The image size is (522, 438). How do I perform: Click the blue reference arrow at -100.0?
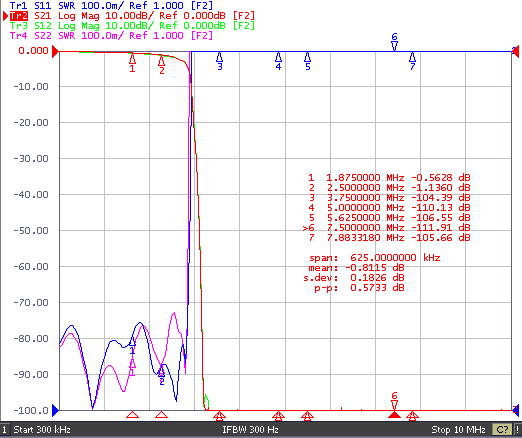55,411
